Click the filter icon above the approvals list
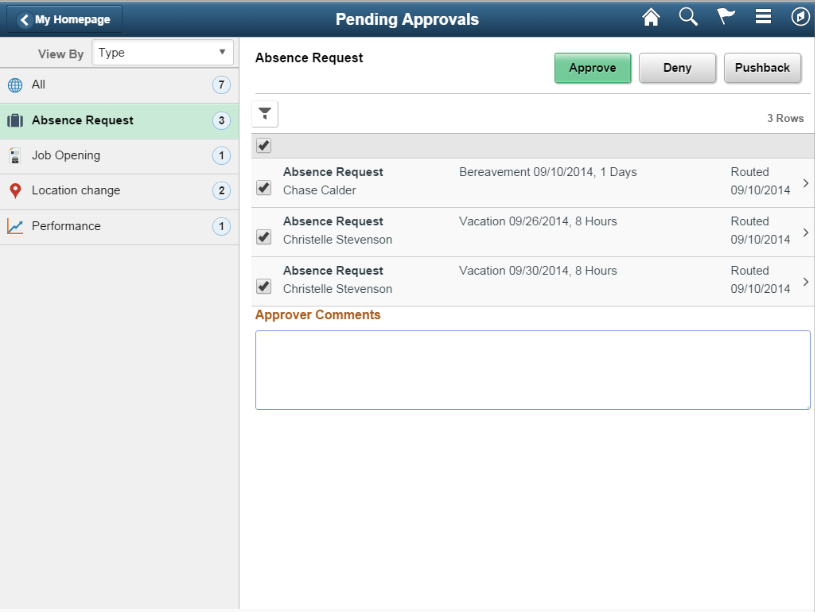This screenshot has height=612, width=815. click(265, 113)
